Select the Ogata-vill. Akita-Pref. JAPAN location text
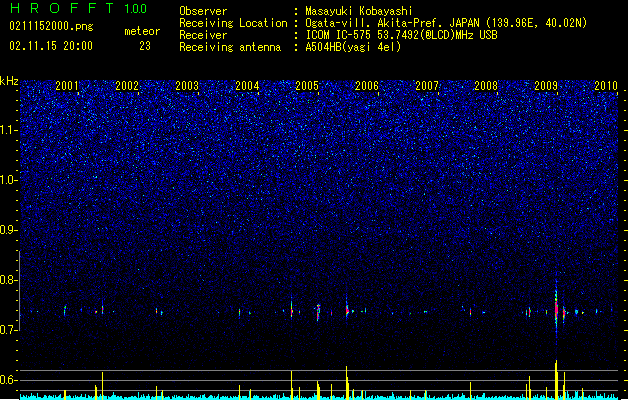The image size is (629, 400). coord(446,23)
